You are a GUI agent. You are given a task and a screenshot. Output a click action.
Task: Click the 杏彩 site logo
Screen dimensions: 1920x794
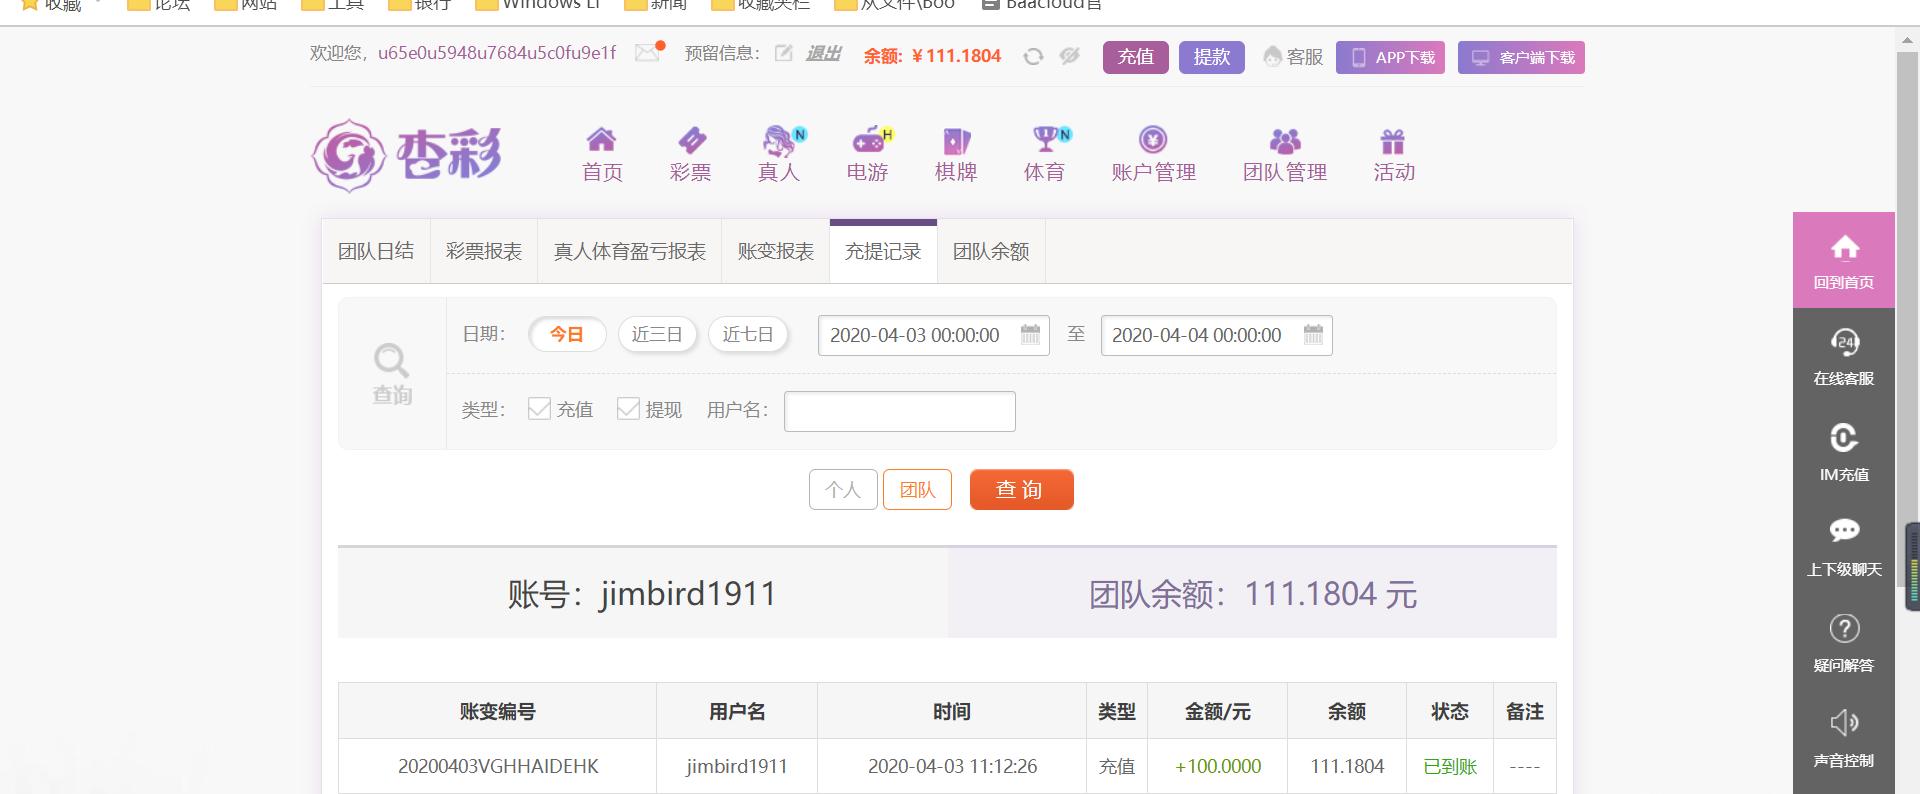pos(407,155)
